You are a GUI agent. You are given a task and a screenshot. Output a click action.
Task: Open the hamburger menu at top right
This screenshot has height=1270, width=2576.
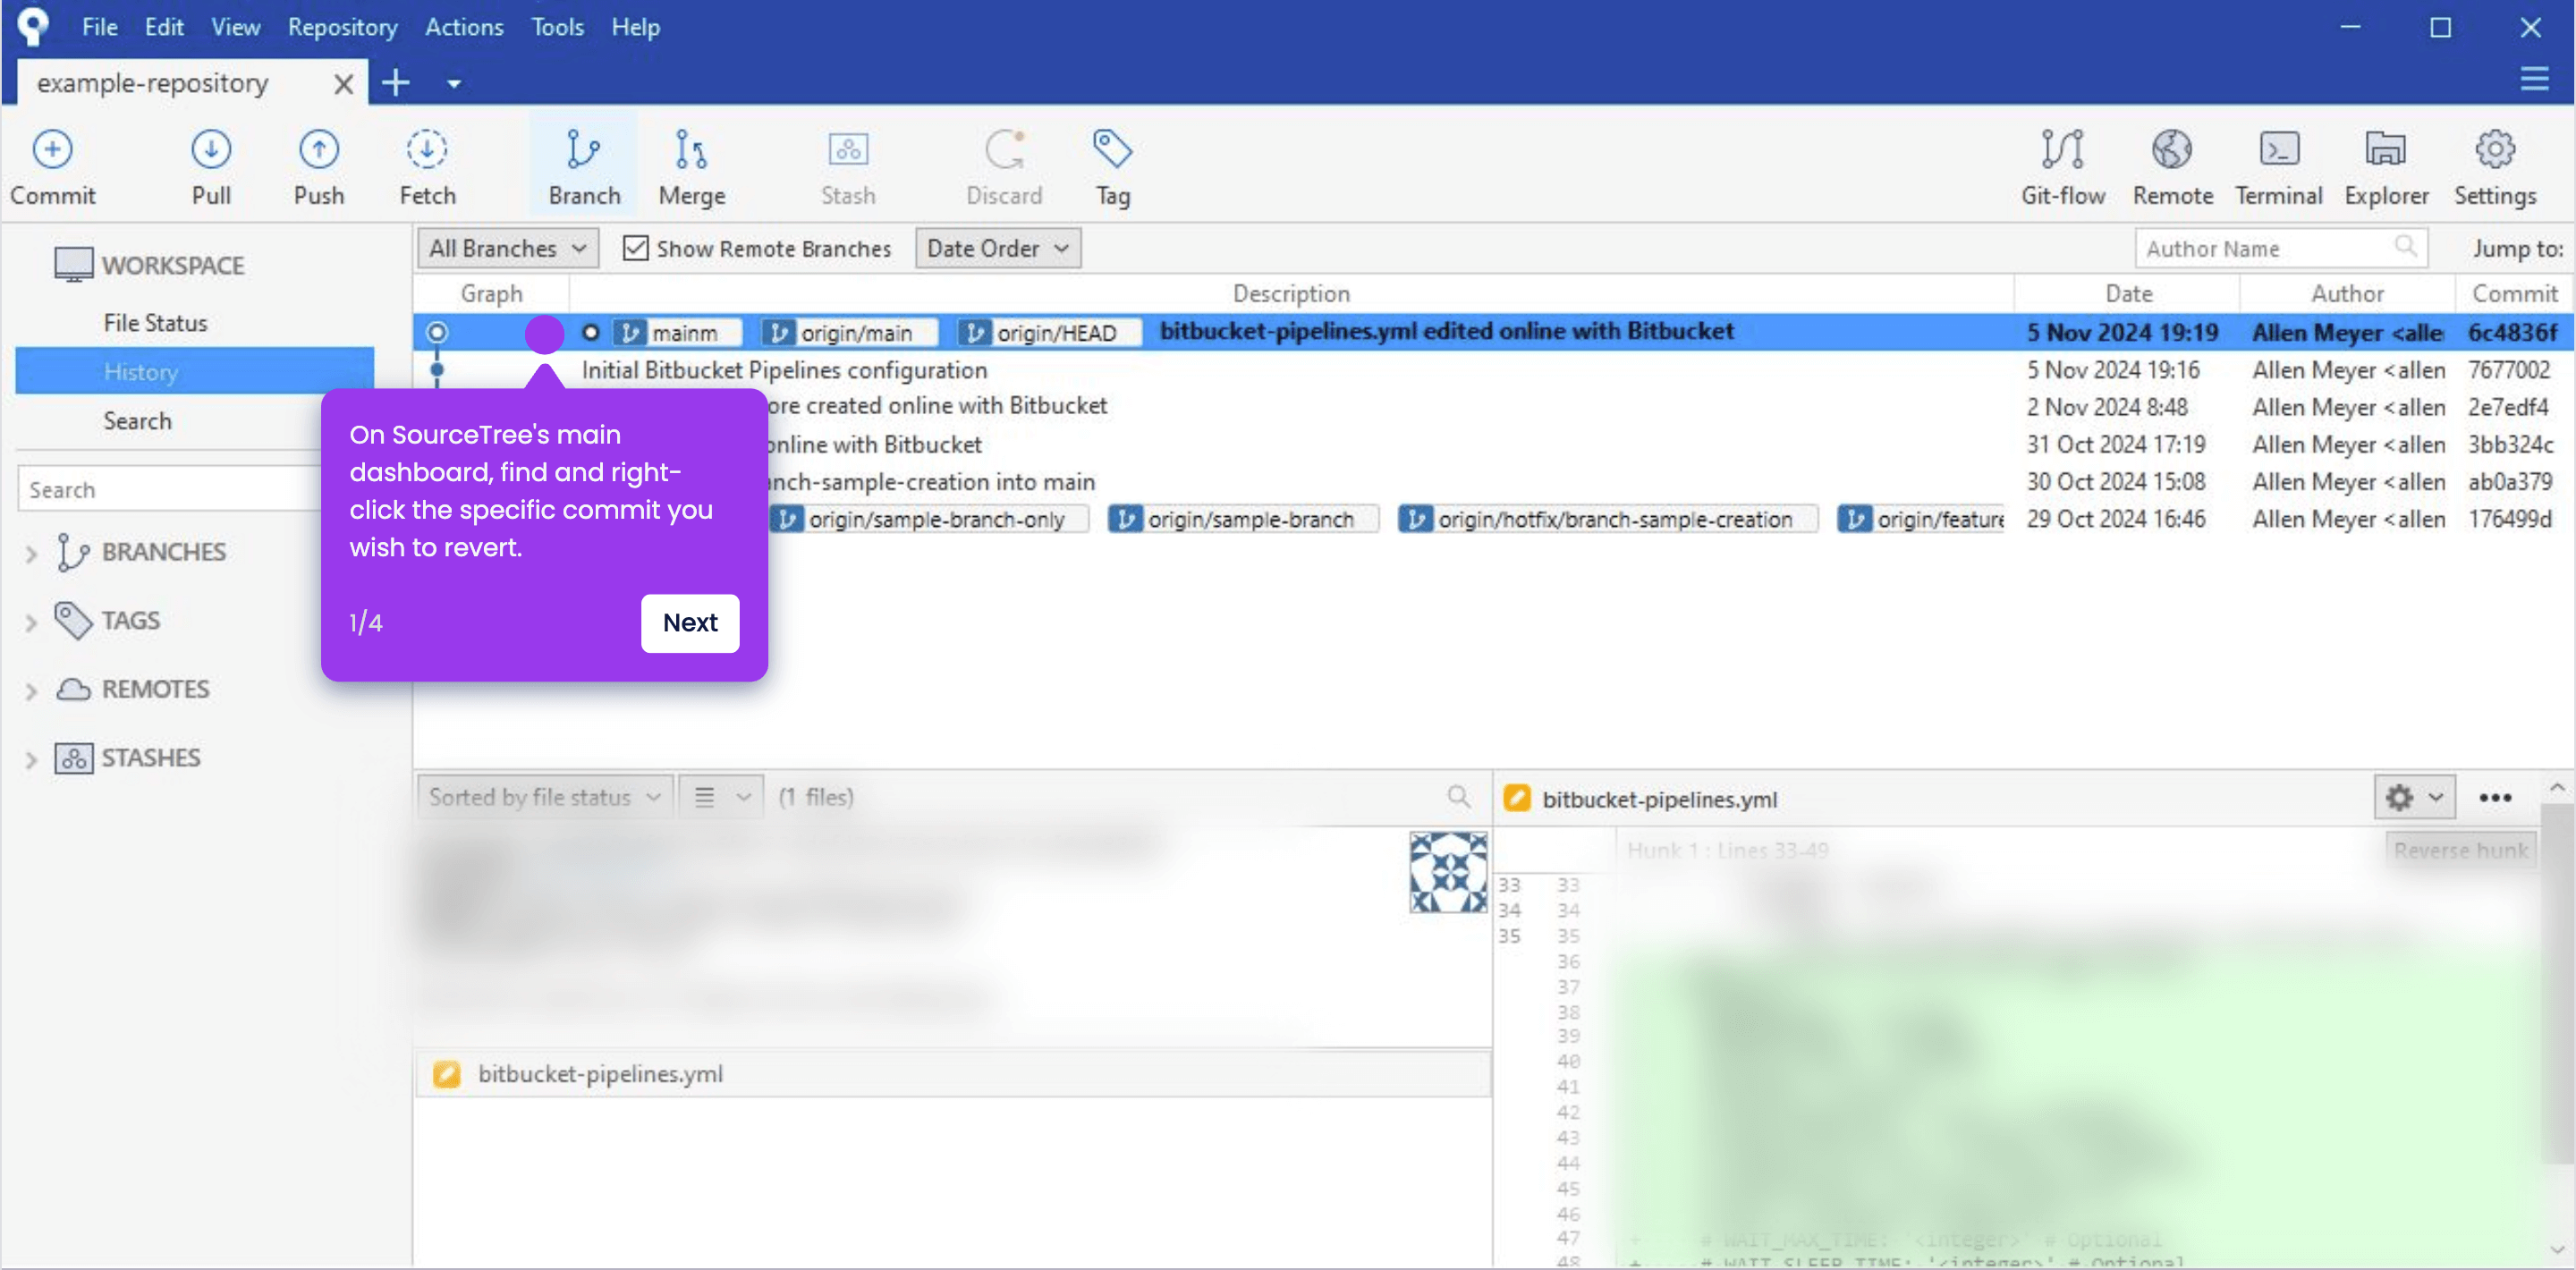point(2534,79)
